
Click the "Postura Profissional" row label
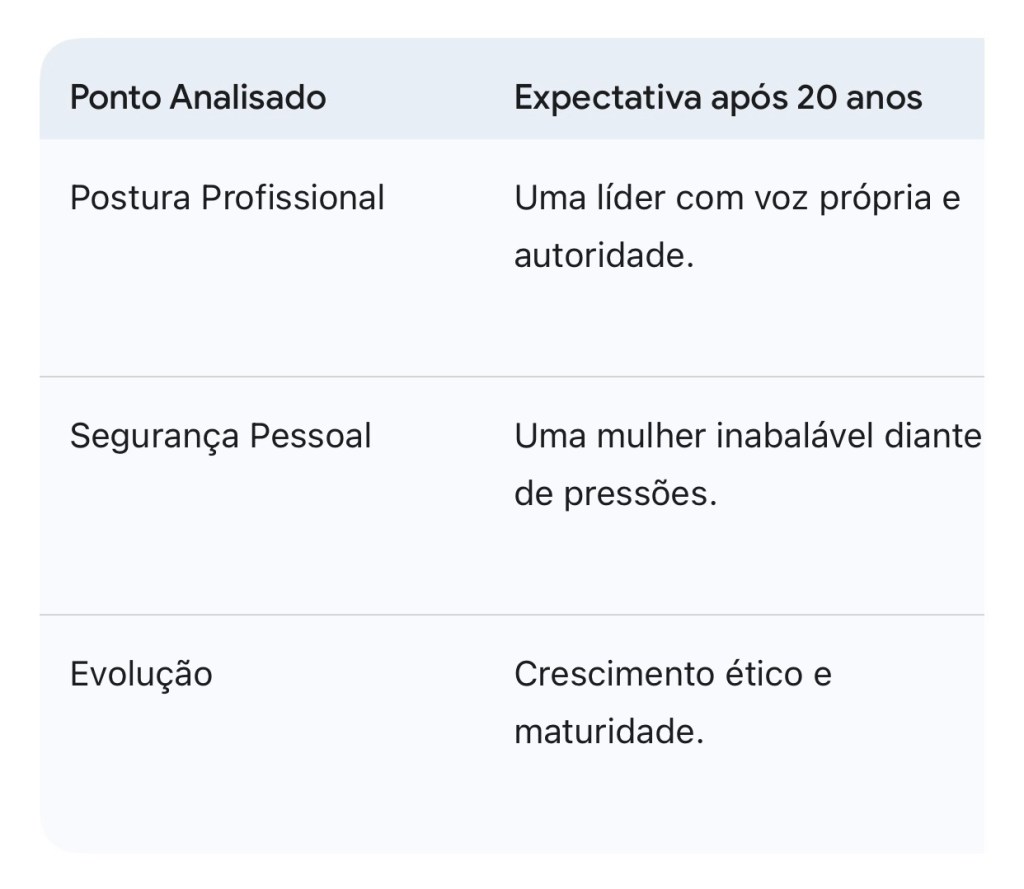click(227, 198)
